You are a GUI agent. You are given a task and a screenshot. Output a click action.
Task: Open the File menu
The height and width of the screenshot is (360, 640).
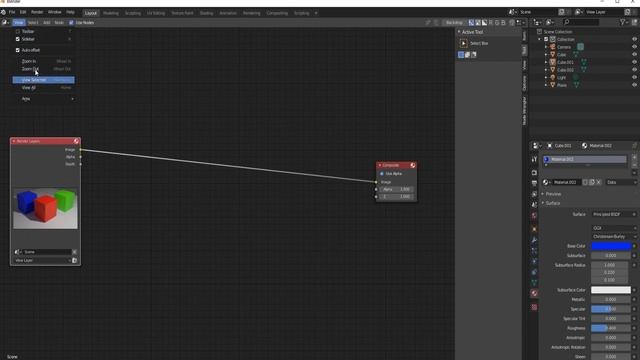click(x=12, y=12)
